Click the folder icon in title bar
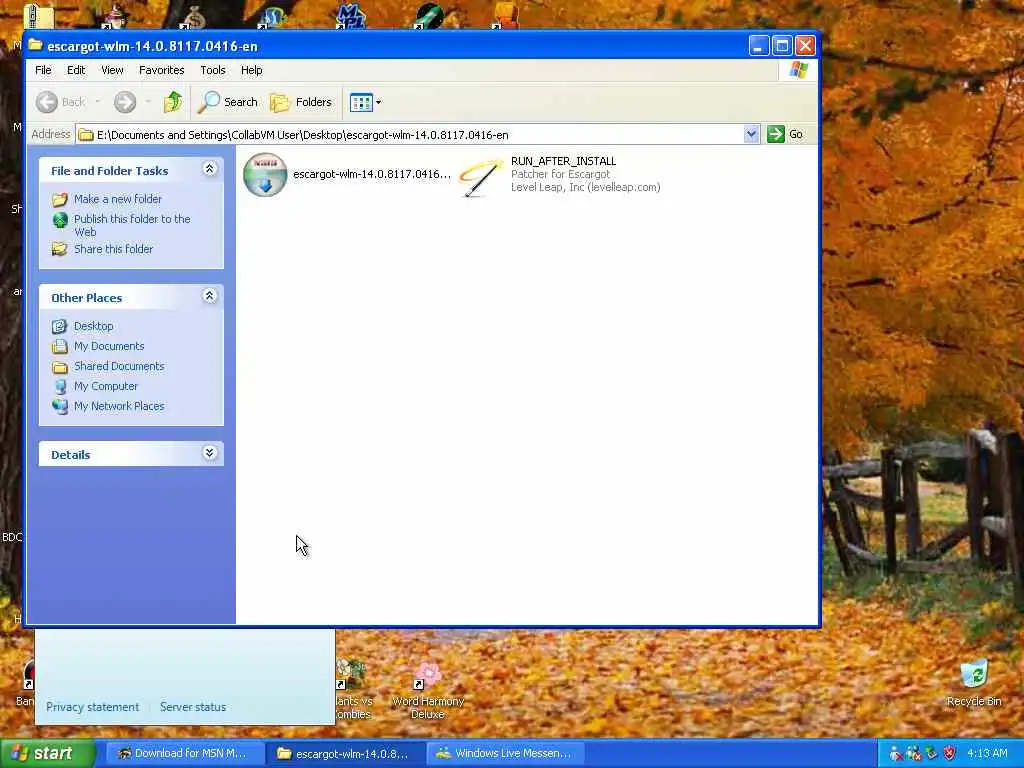Viewport: 1024px width, 768px height. pyautogui.click(x=35, y=46)
